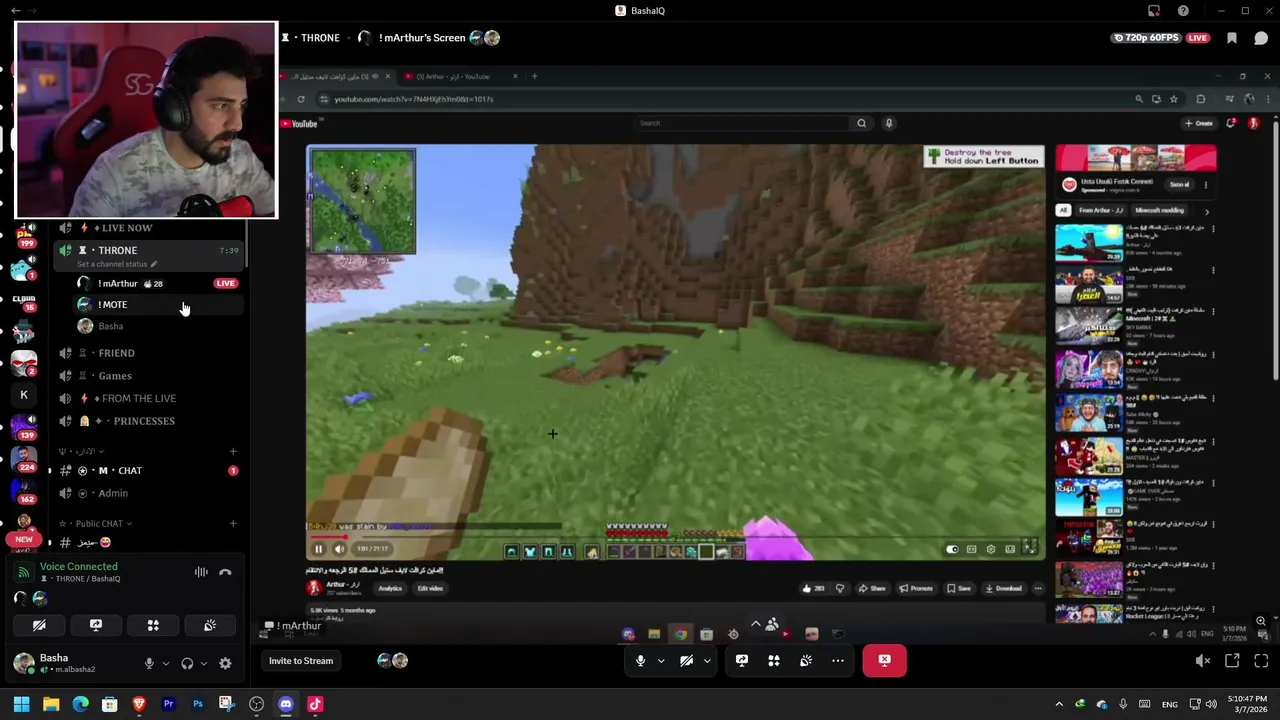
Task: Join the LIVE NOW voice channel
Action: pyautogui.click(x=148, y=228)
